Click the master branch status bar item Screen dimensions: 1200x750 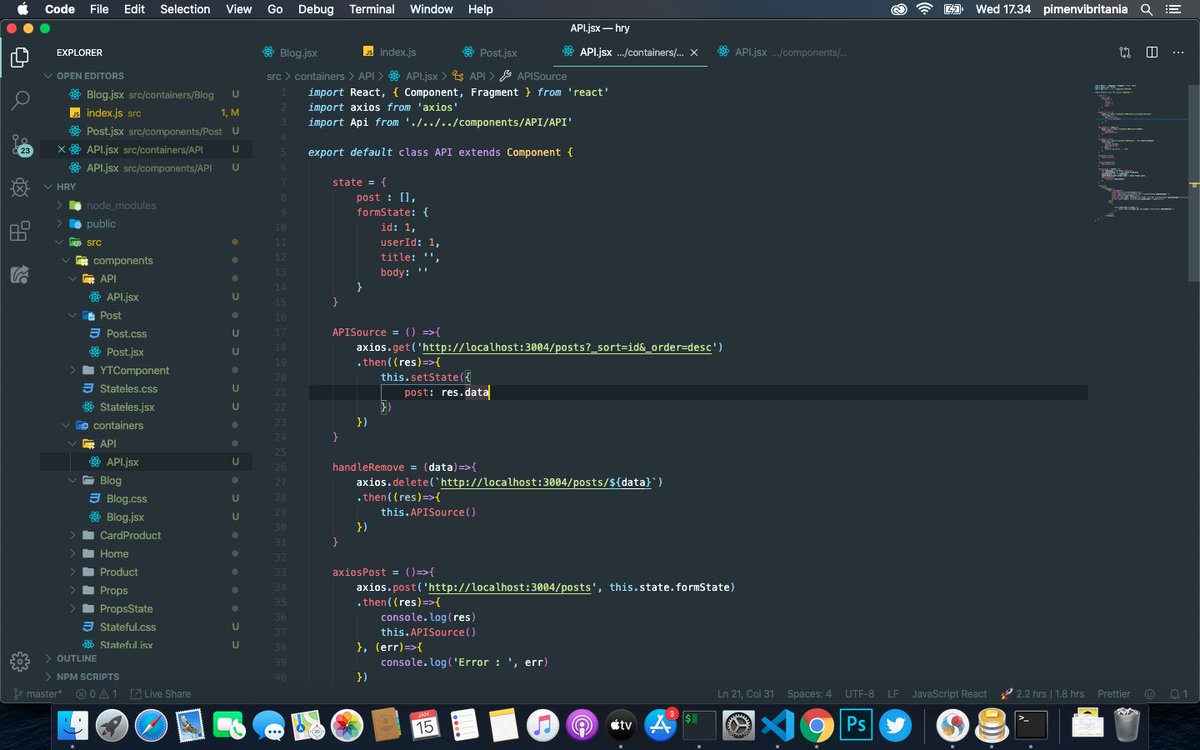pyautogui.click(x=37, y=694)
